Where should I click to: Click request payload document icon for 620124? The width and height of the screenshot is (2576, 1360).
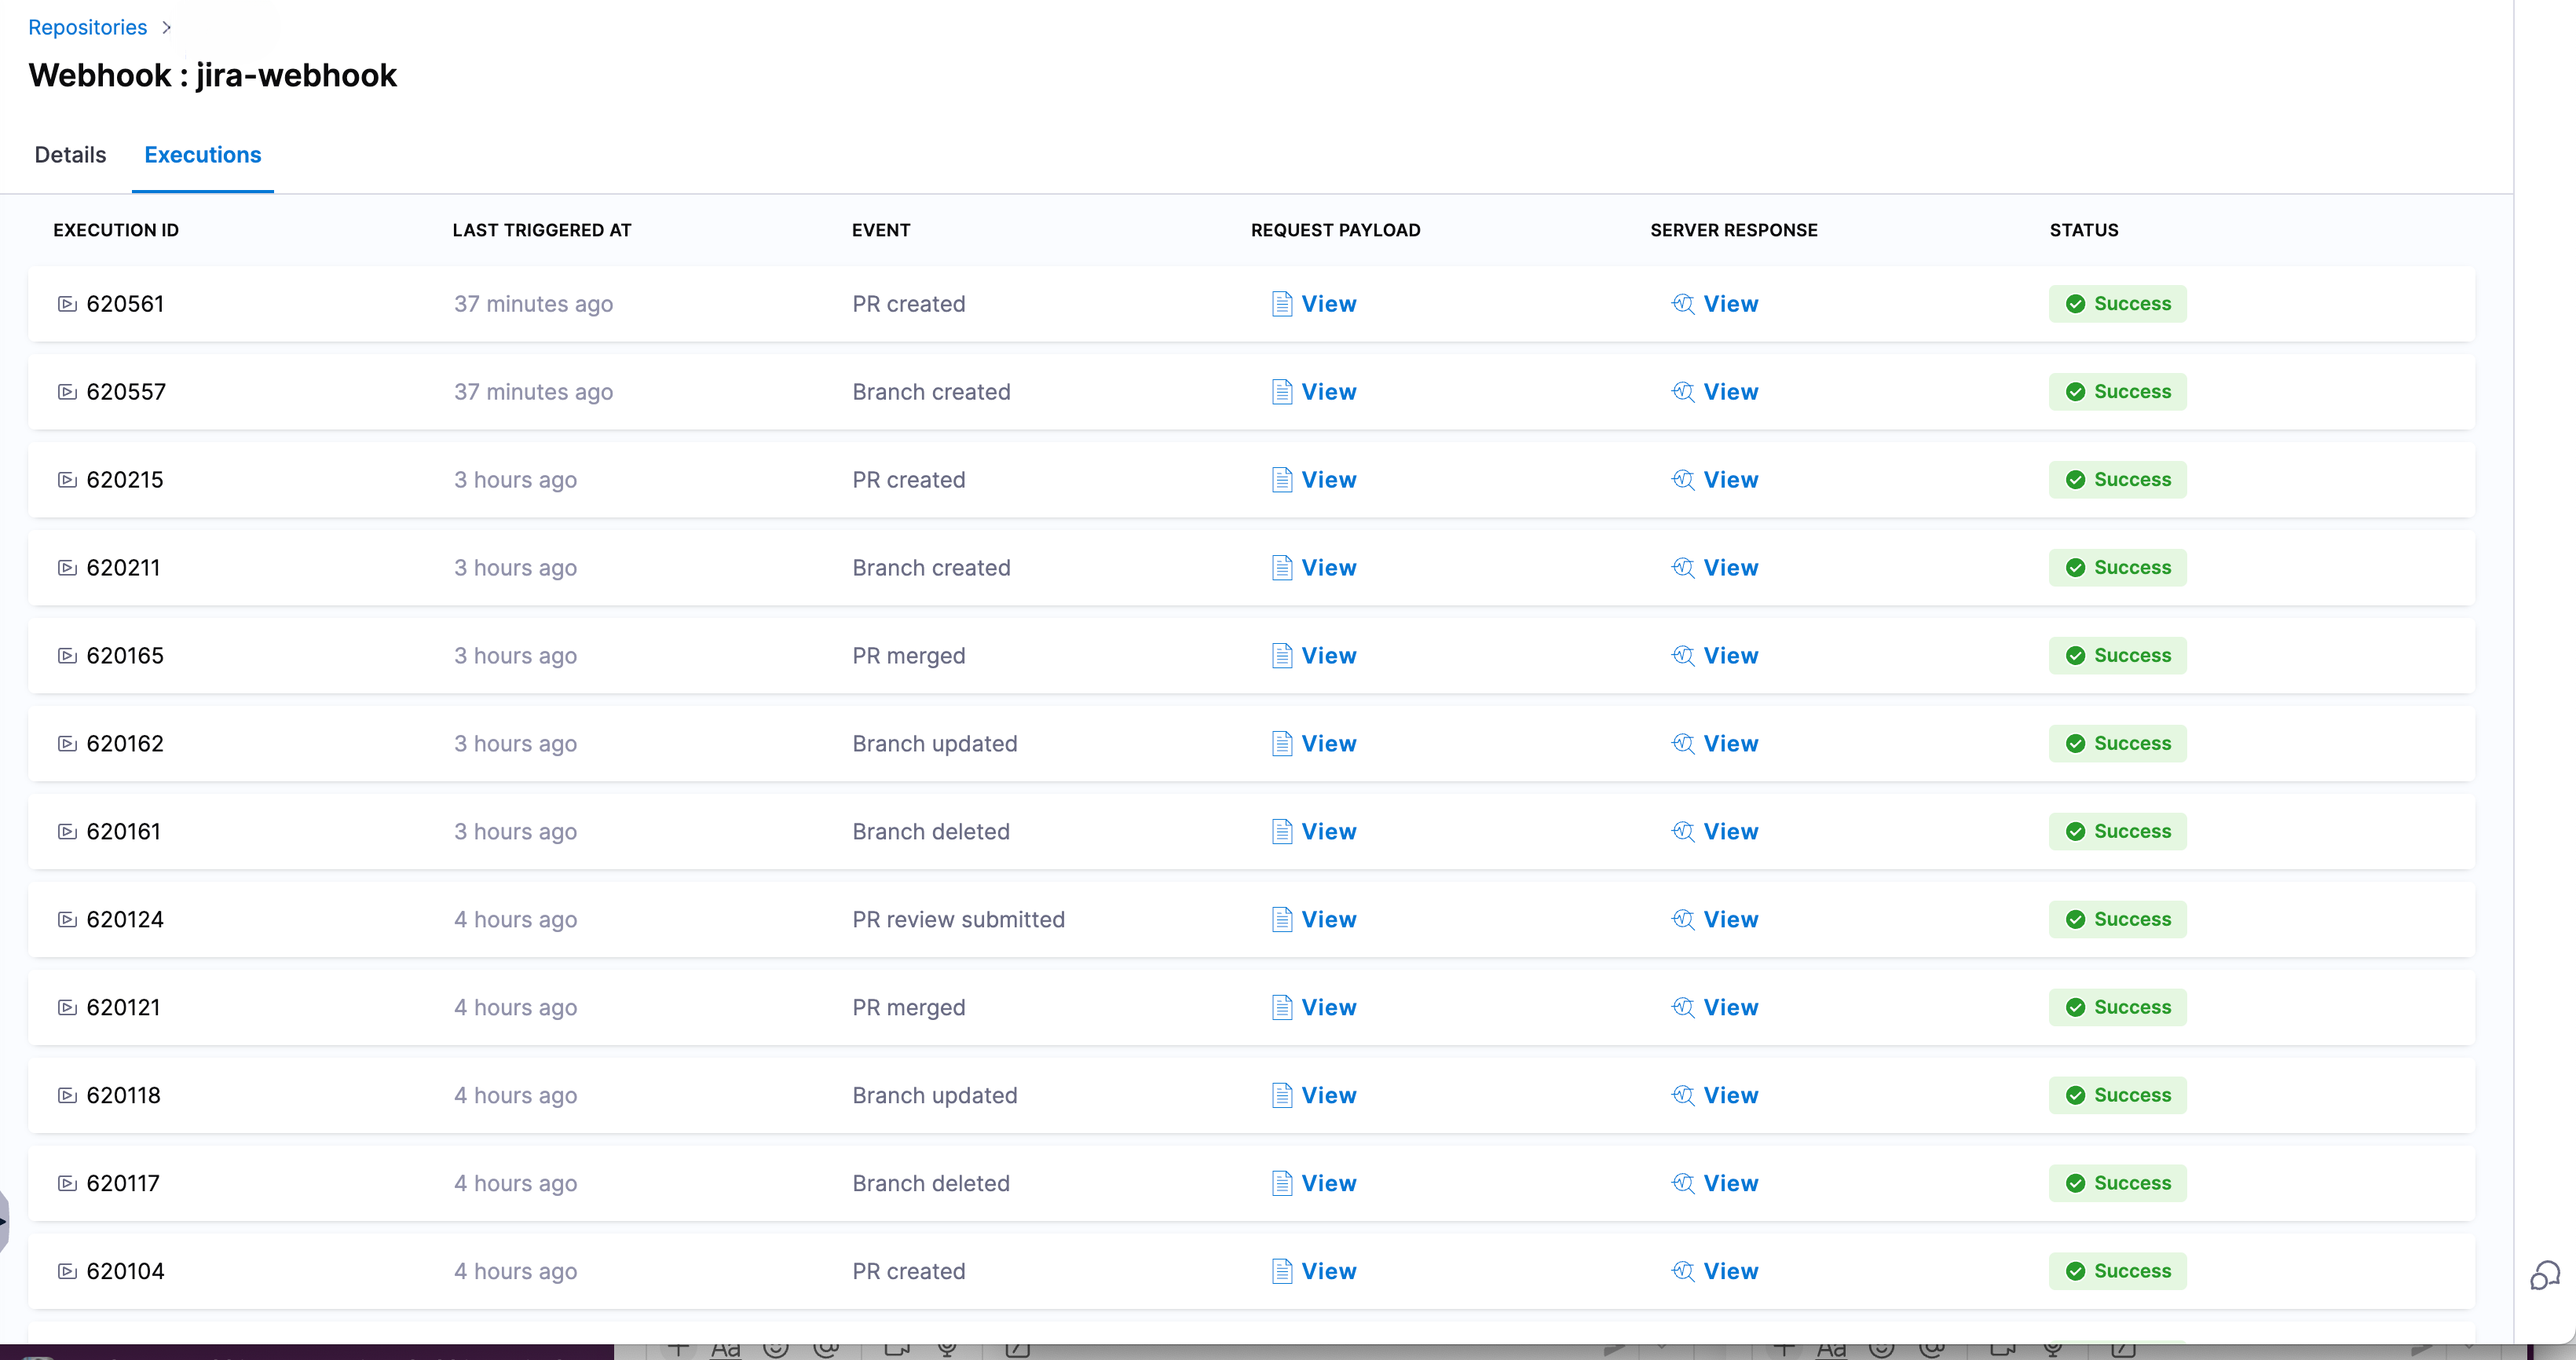[x=1282, y=920]
